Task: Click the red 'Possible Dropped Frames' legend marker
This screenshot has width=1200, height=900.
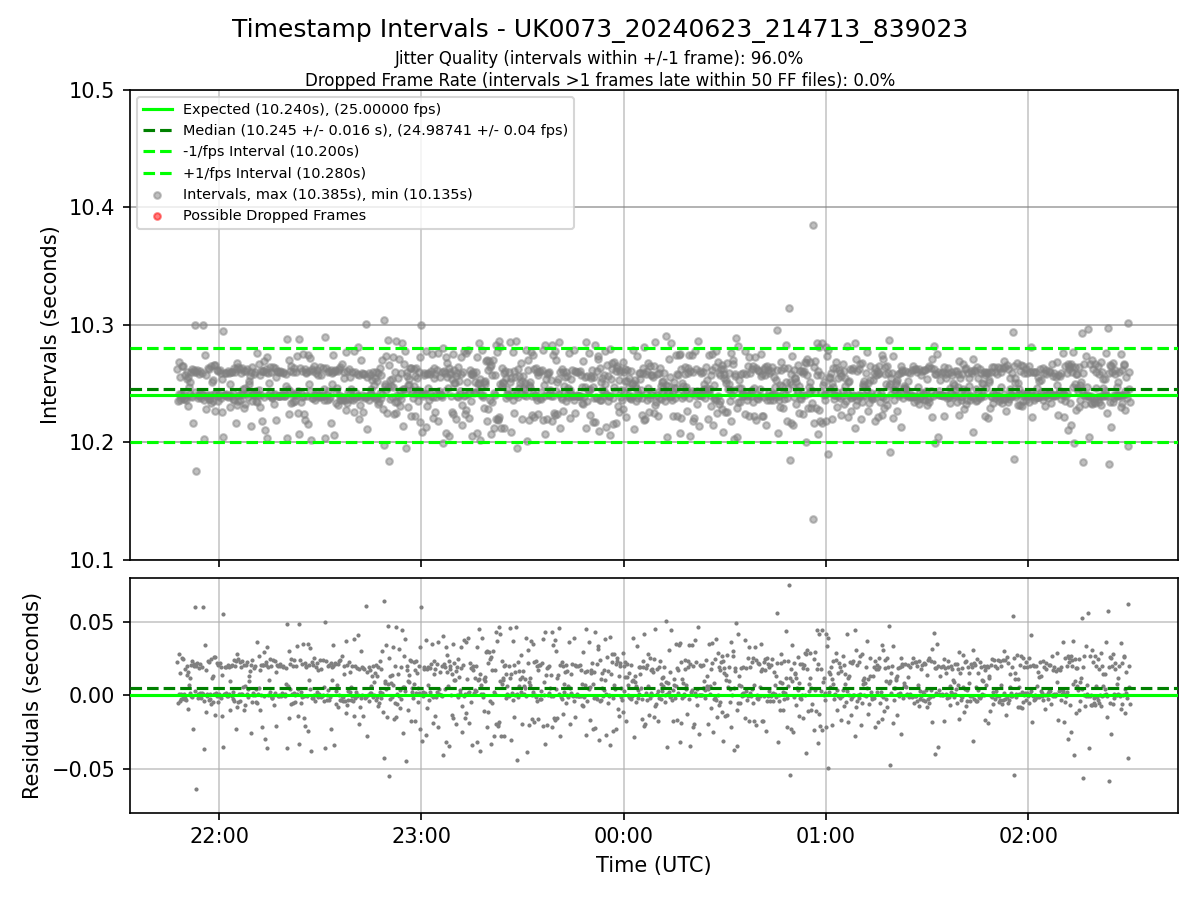Action: (159, 216)
